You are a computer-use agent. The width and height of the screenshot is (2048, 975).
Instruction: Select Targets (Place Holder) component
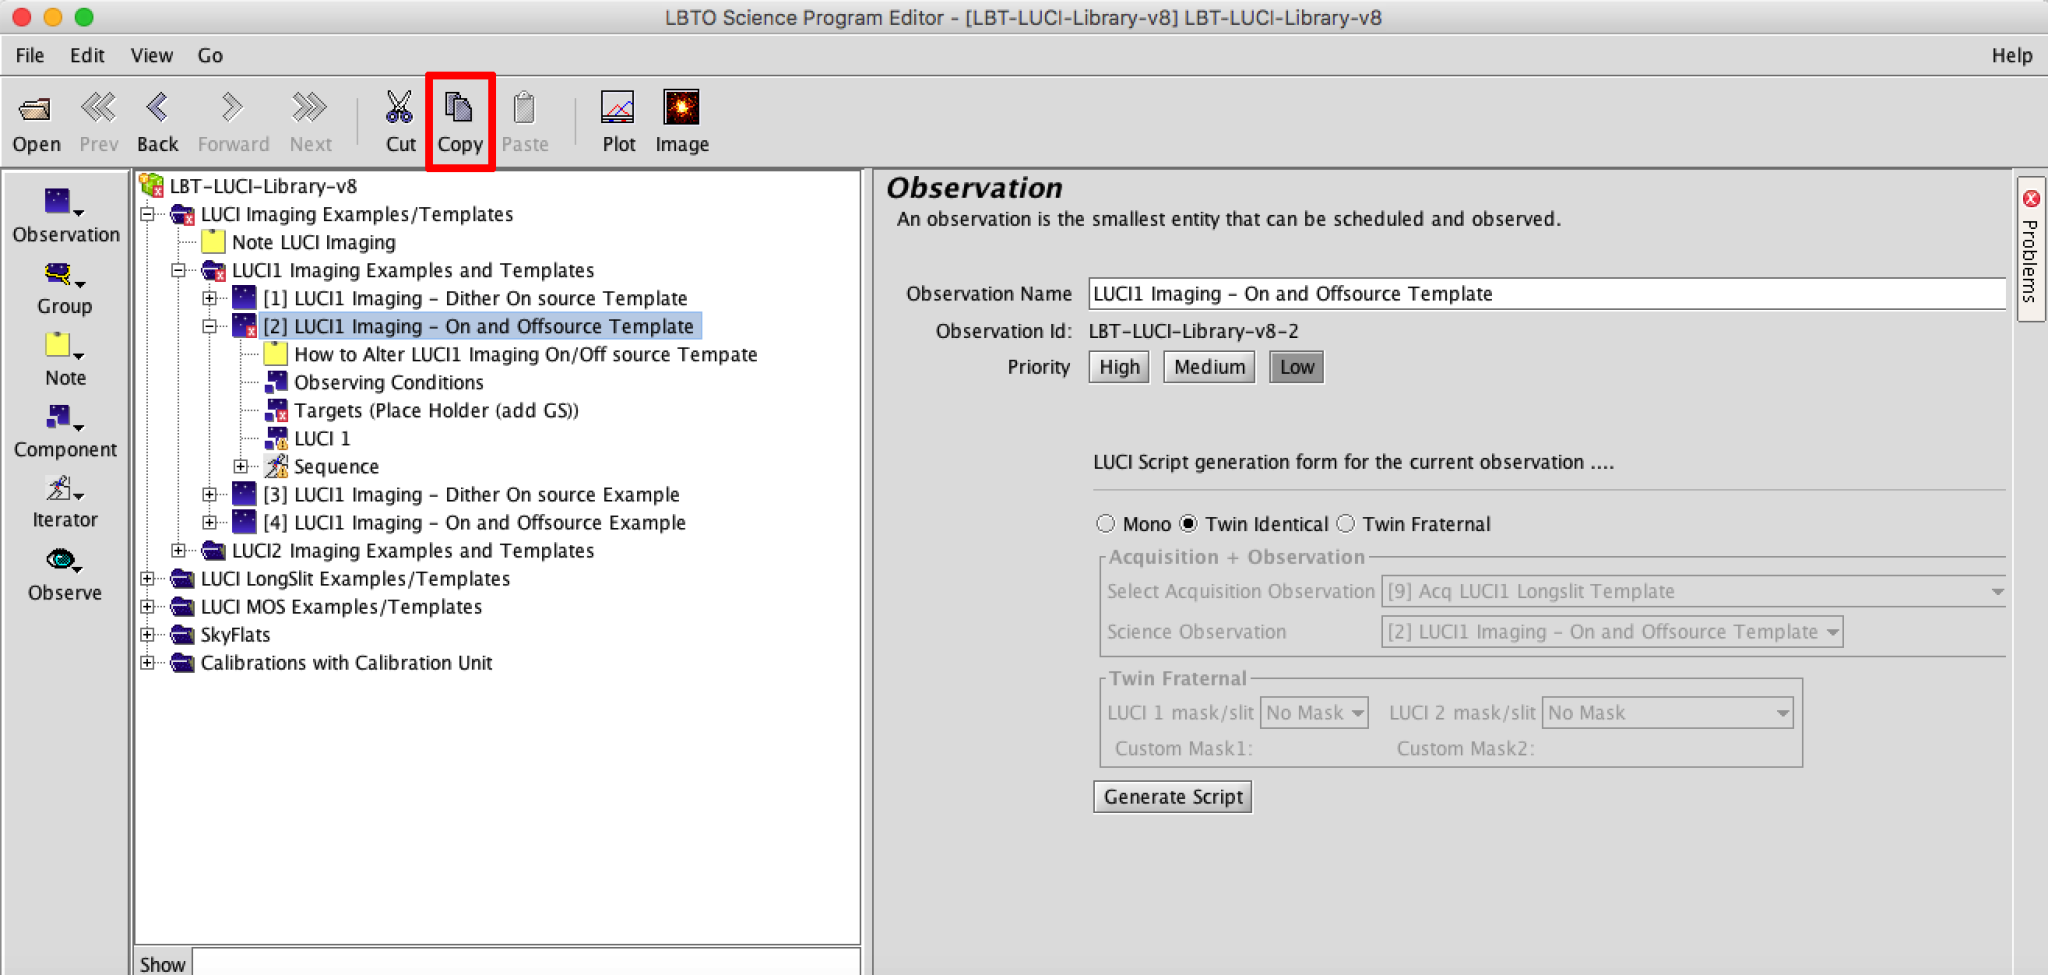tap(436, 410)
